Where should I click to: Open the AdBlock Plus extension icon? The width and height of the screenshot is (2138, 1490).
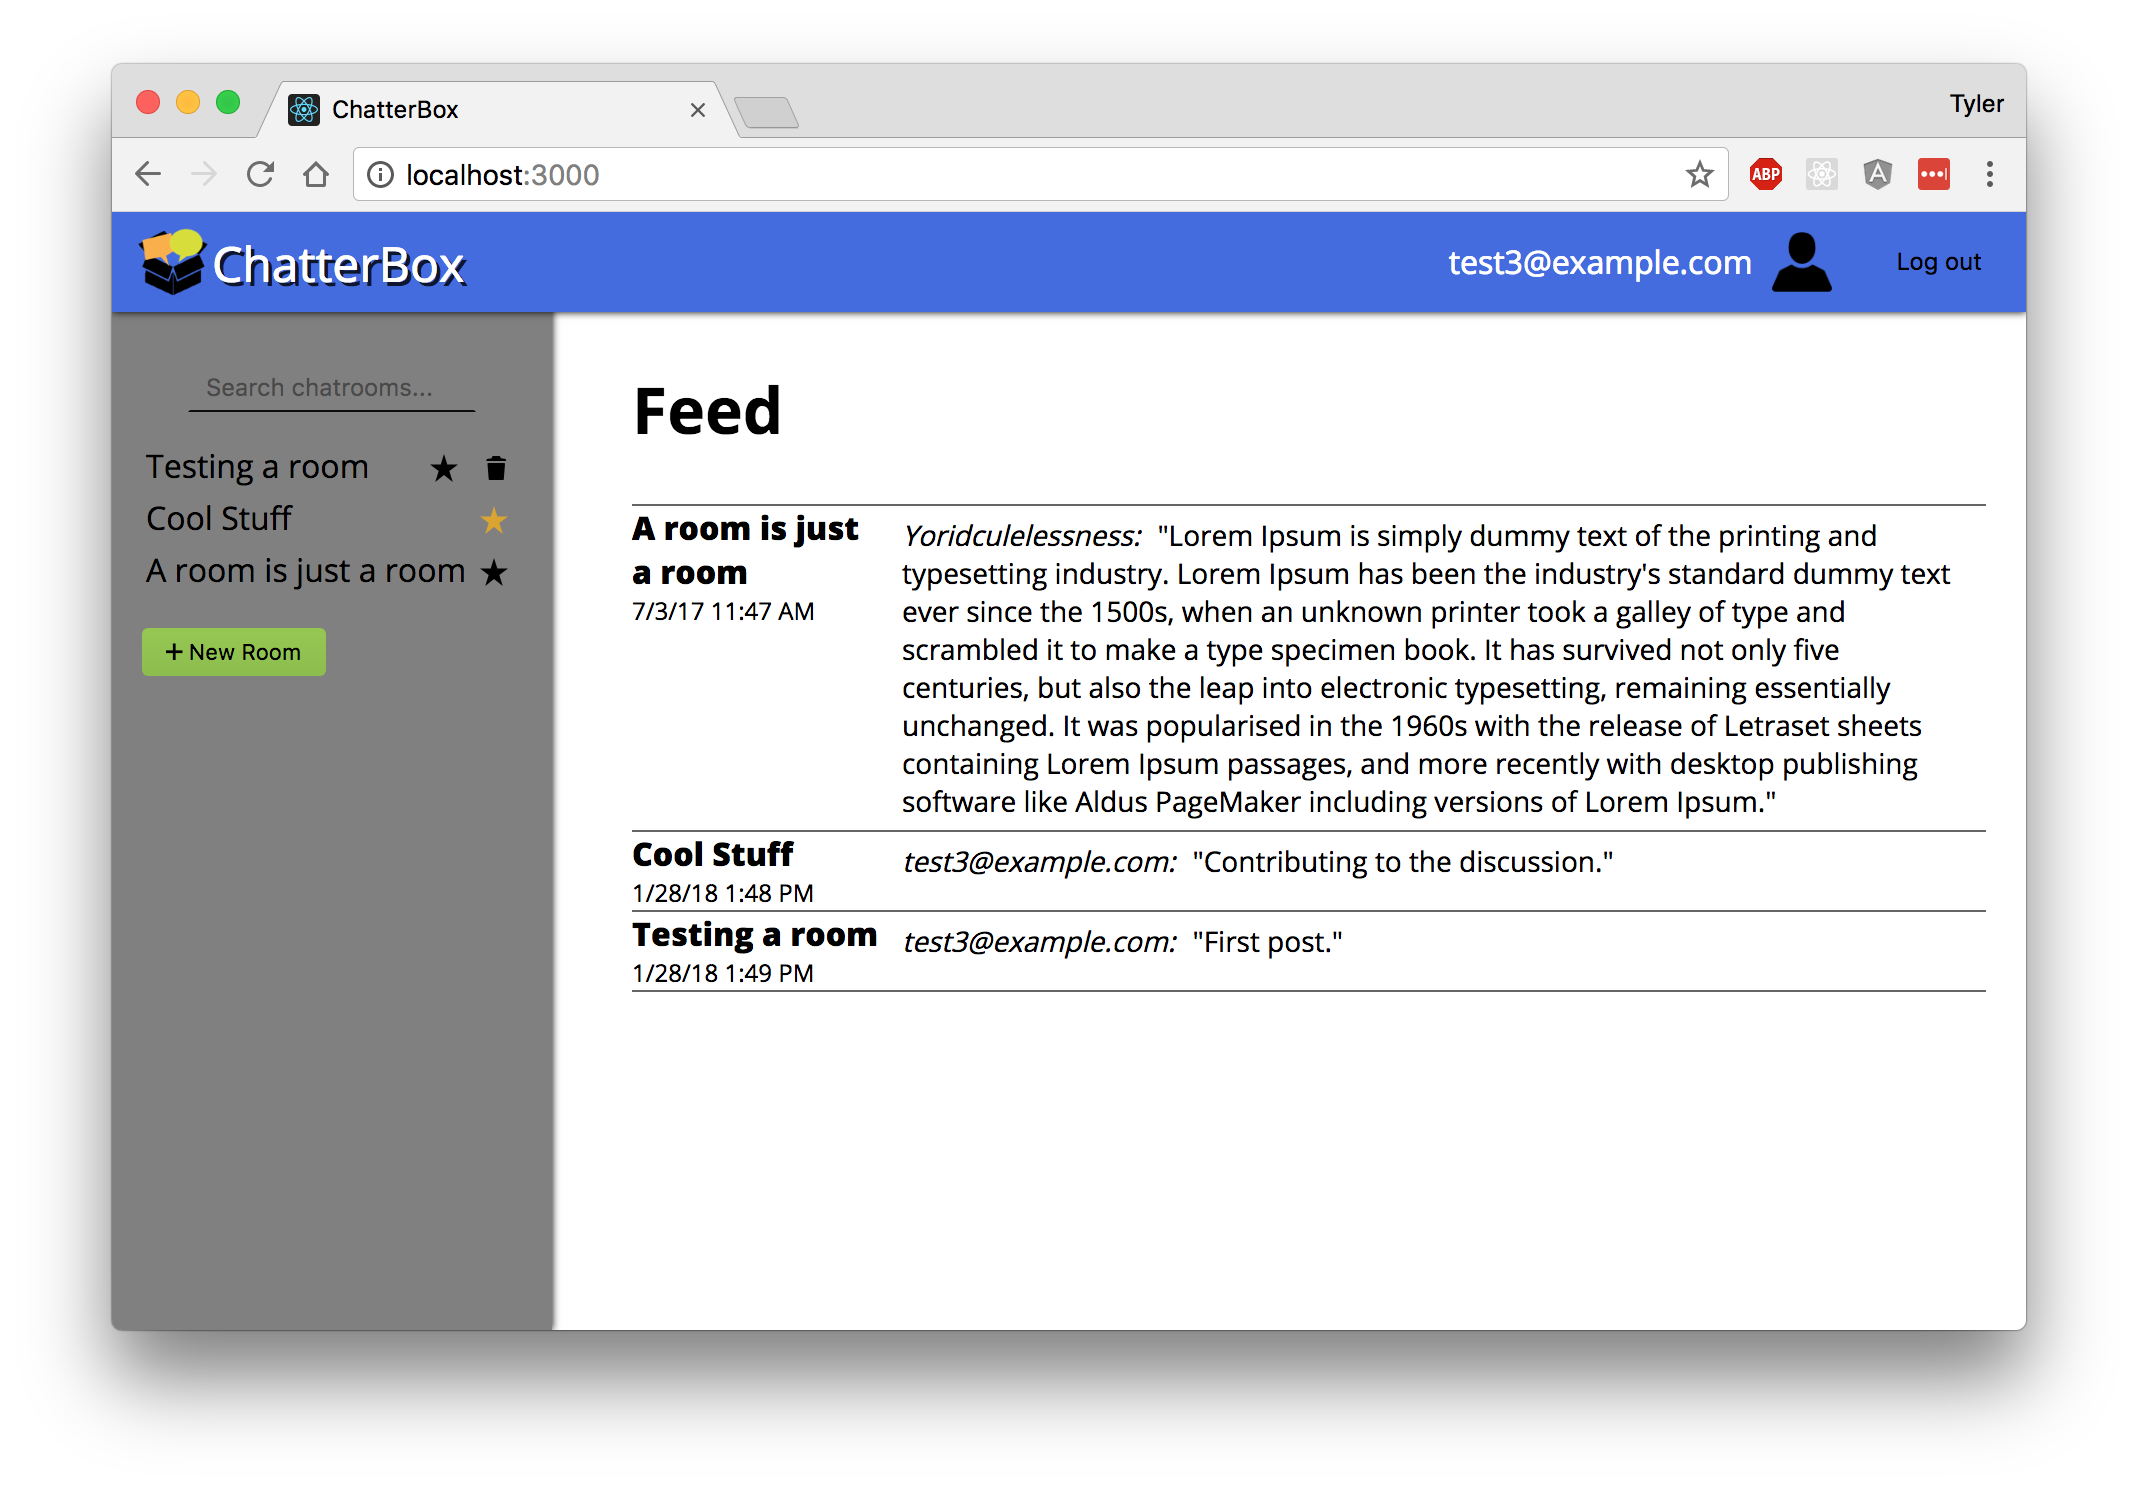[1764, 173]
